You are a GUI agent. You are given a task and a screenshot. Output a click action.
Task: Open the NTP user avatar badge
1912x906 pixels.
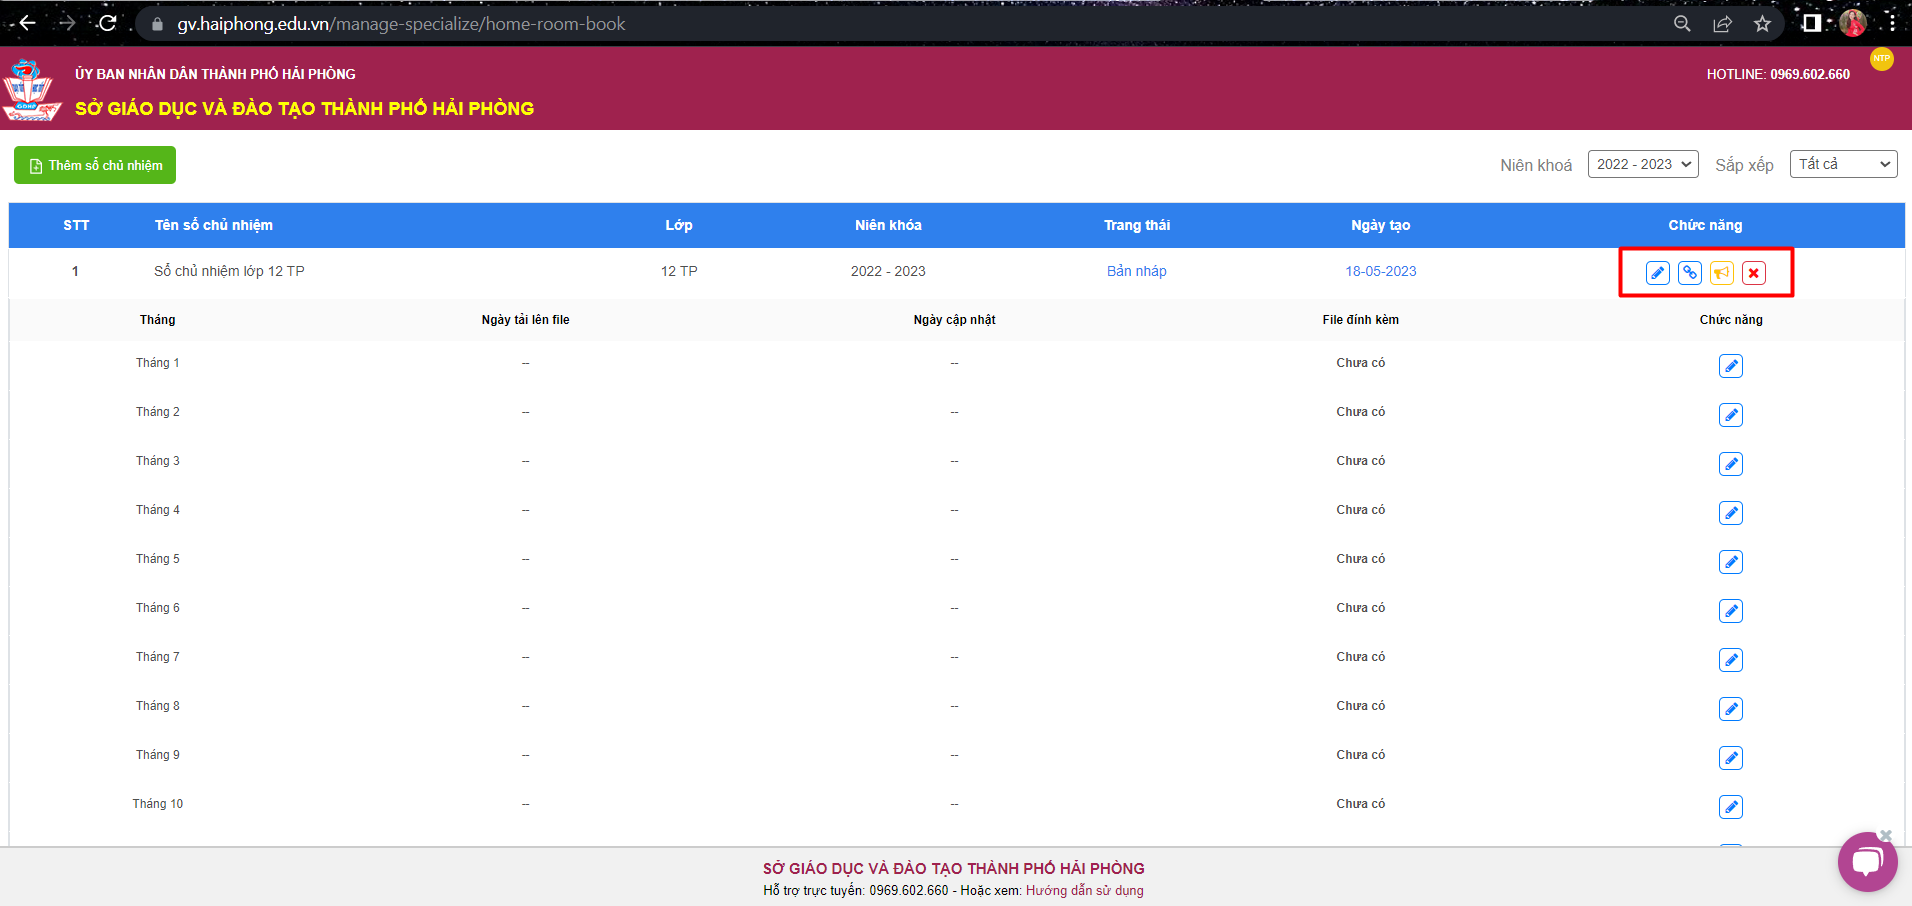coord(1881,59)
